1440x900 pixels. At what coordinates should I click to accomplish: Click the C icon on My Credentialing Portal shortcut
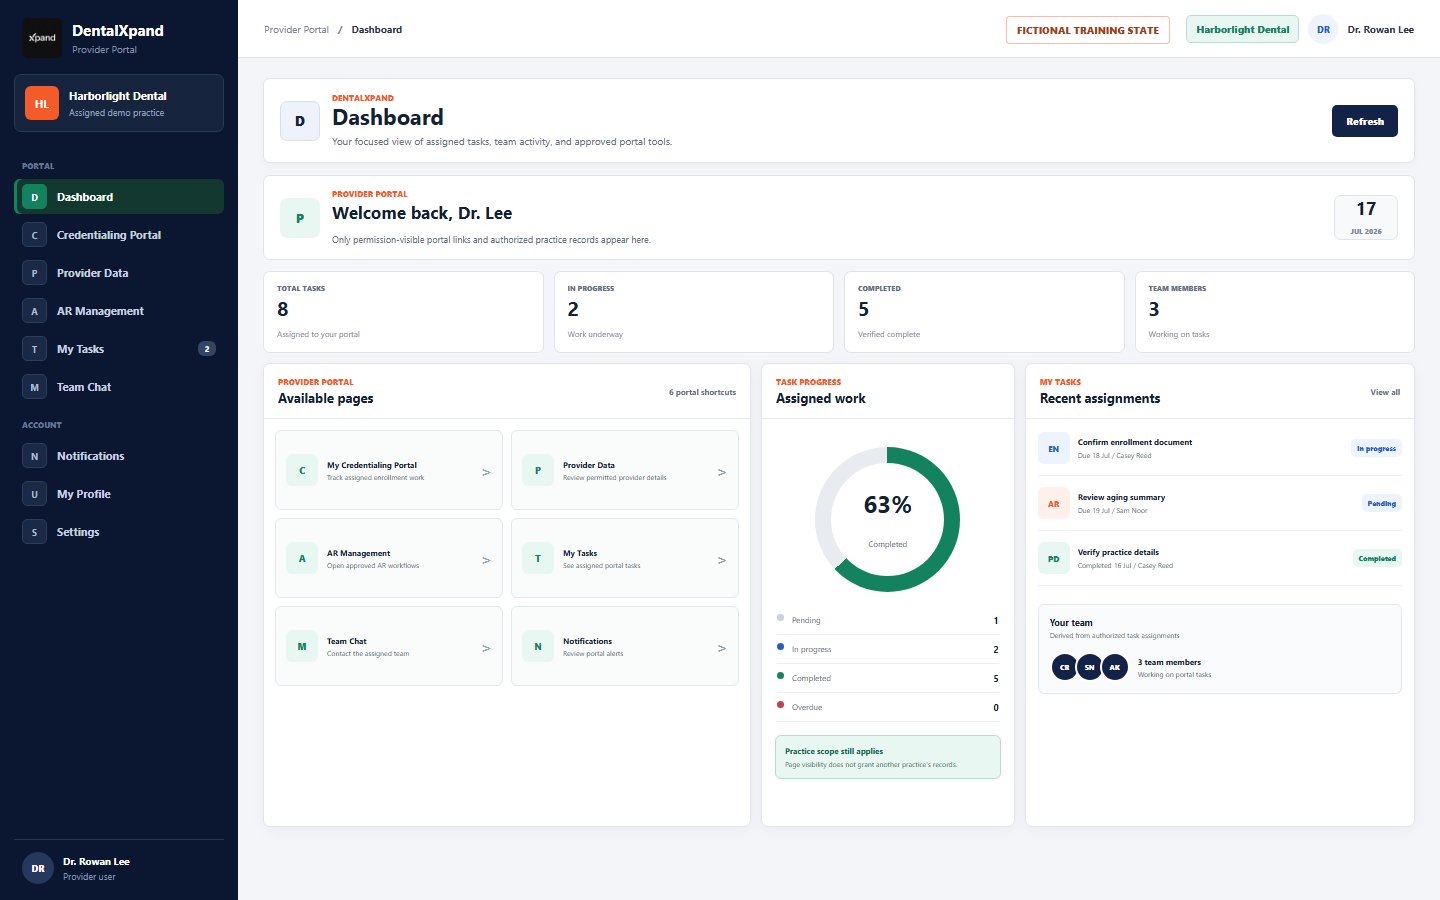(302, 470)
